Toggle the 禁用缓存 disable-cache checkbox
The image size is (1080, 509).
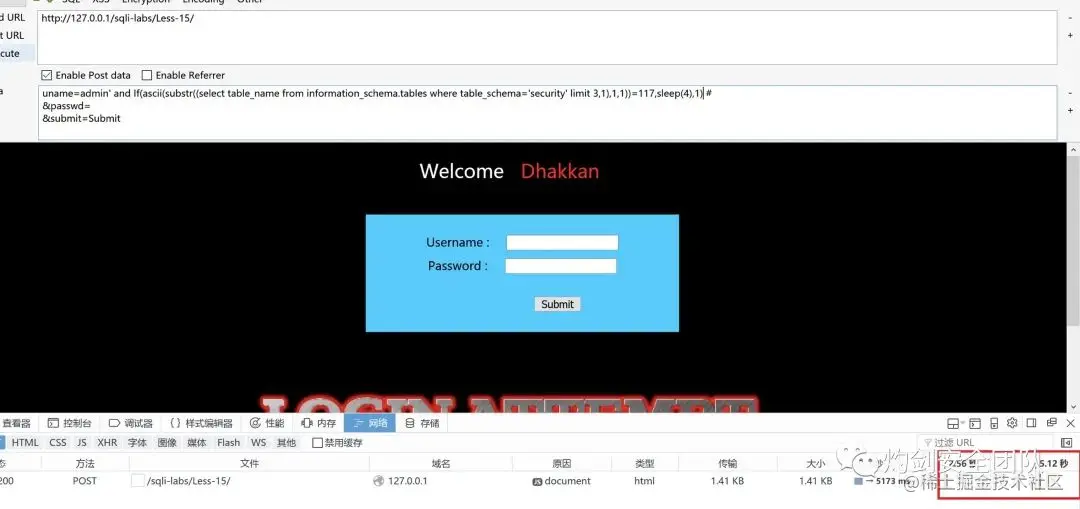(317, 443)
